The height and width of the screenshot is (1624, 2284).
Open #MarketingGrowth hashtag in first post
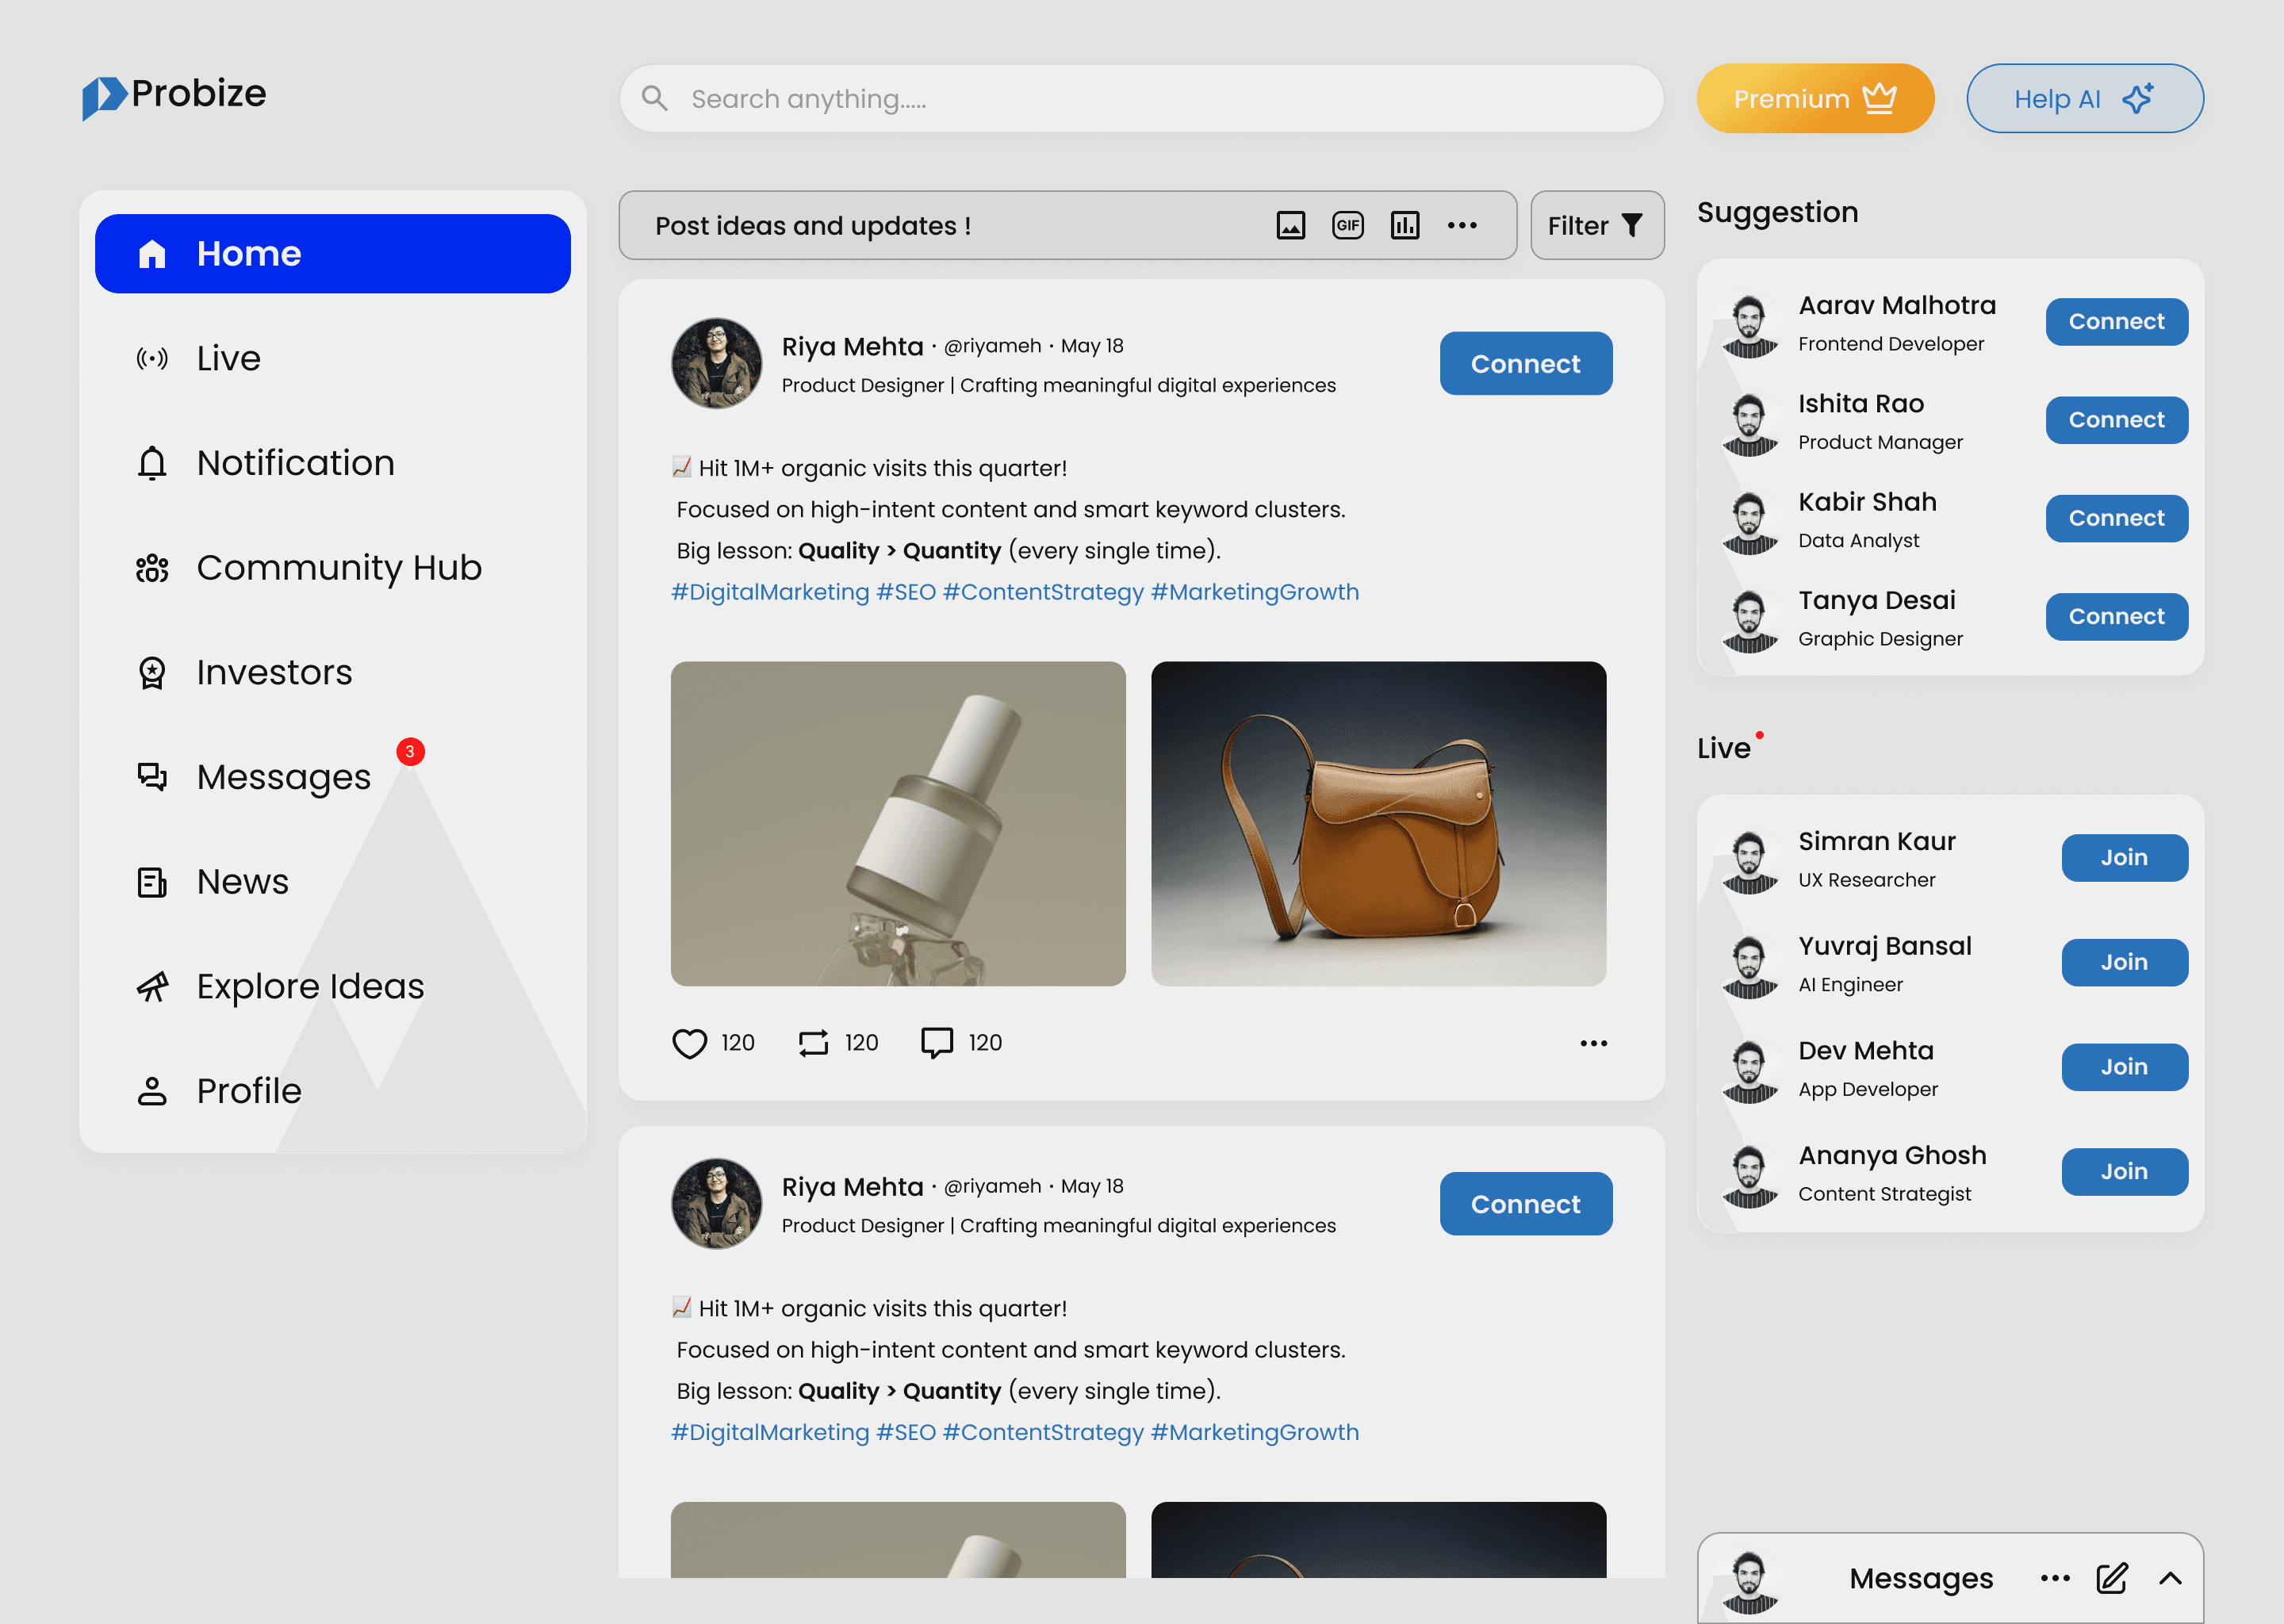pyautogui.click(x=1255, y=592)
